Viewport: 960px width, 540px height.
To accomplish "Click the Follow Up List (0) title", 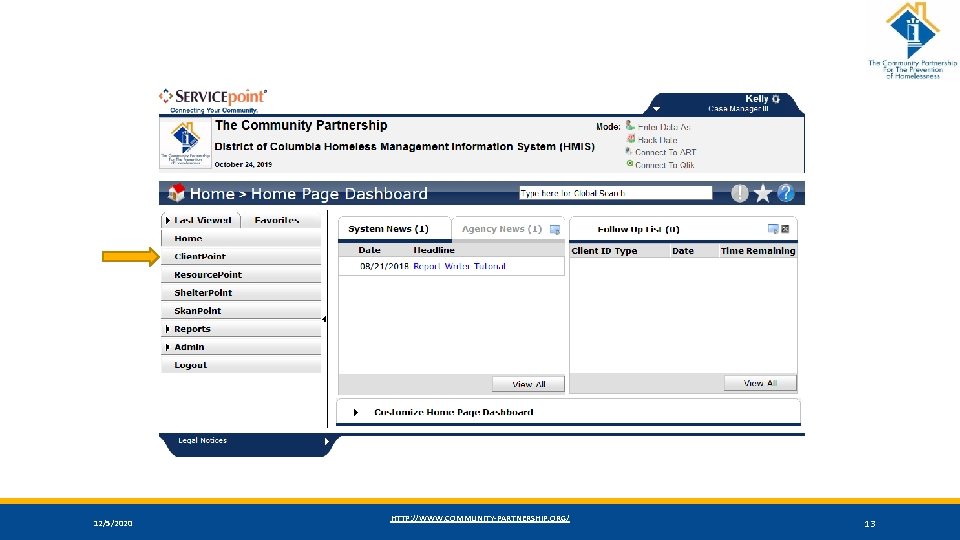I will point(638,229).
